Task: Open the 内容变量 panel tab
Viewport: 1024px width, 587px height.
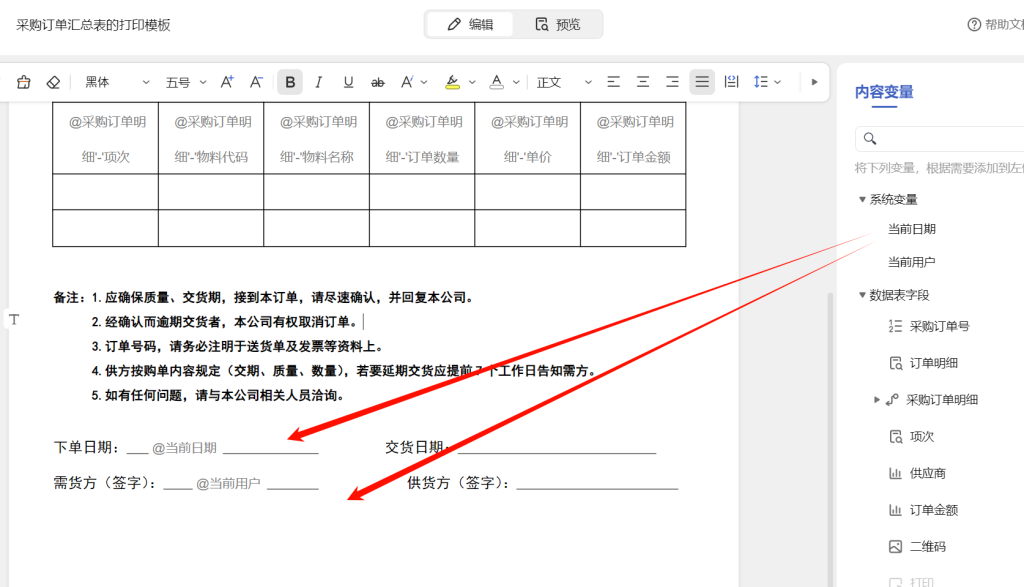Action: click(884, 92)
